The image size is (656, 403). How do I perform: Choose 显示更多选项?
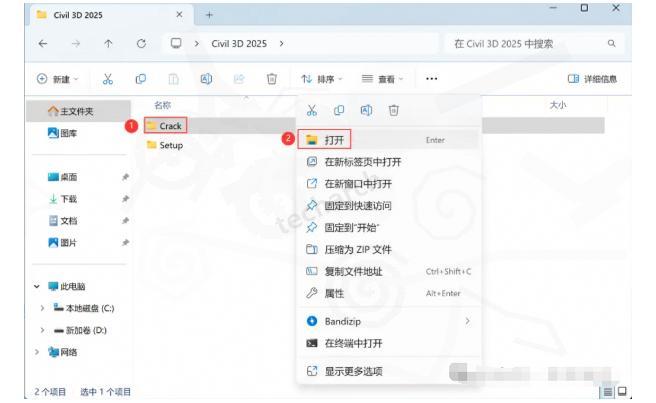pyautogui.click(x=389, y=371)
